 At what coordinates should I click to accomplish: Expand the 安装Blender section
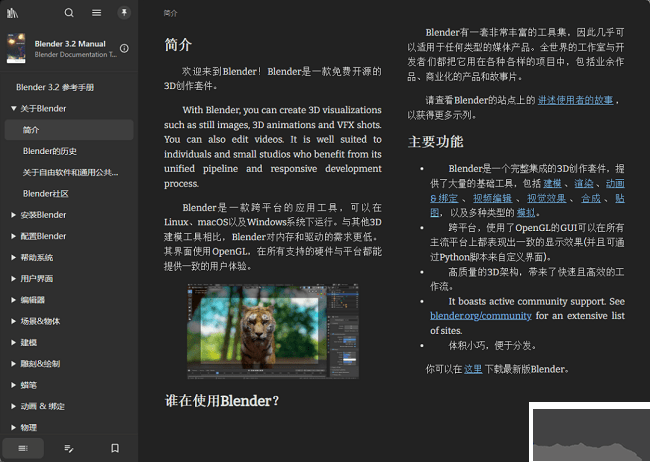coord(13,215)
